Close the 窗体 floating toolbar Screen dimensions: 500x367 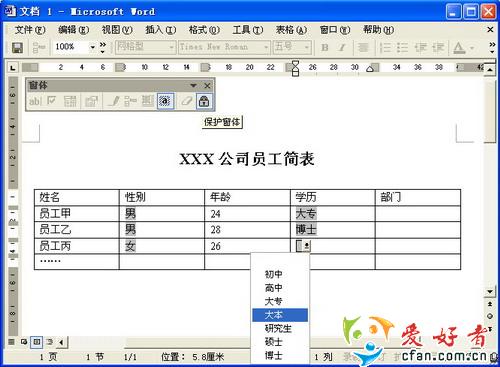click(207, 86)
